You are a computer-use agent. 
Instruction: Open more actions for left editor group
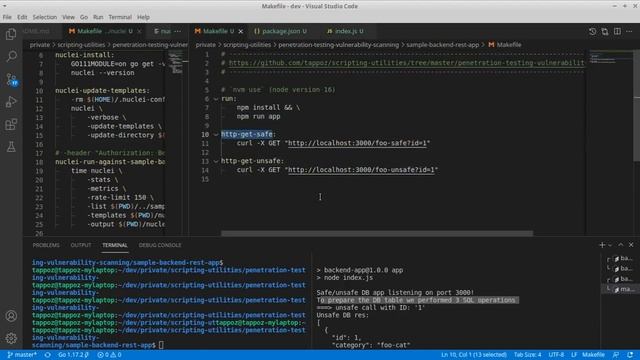(x=178, y=31)
